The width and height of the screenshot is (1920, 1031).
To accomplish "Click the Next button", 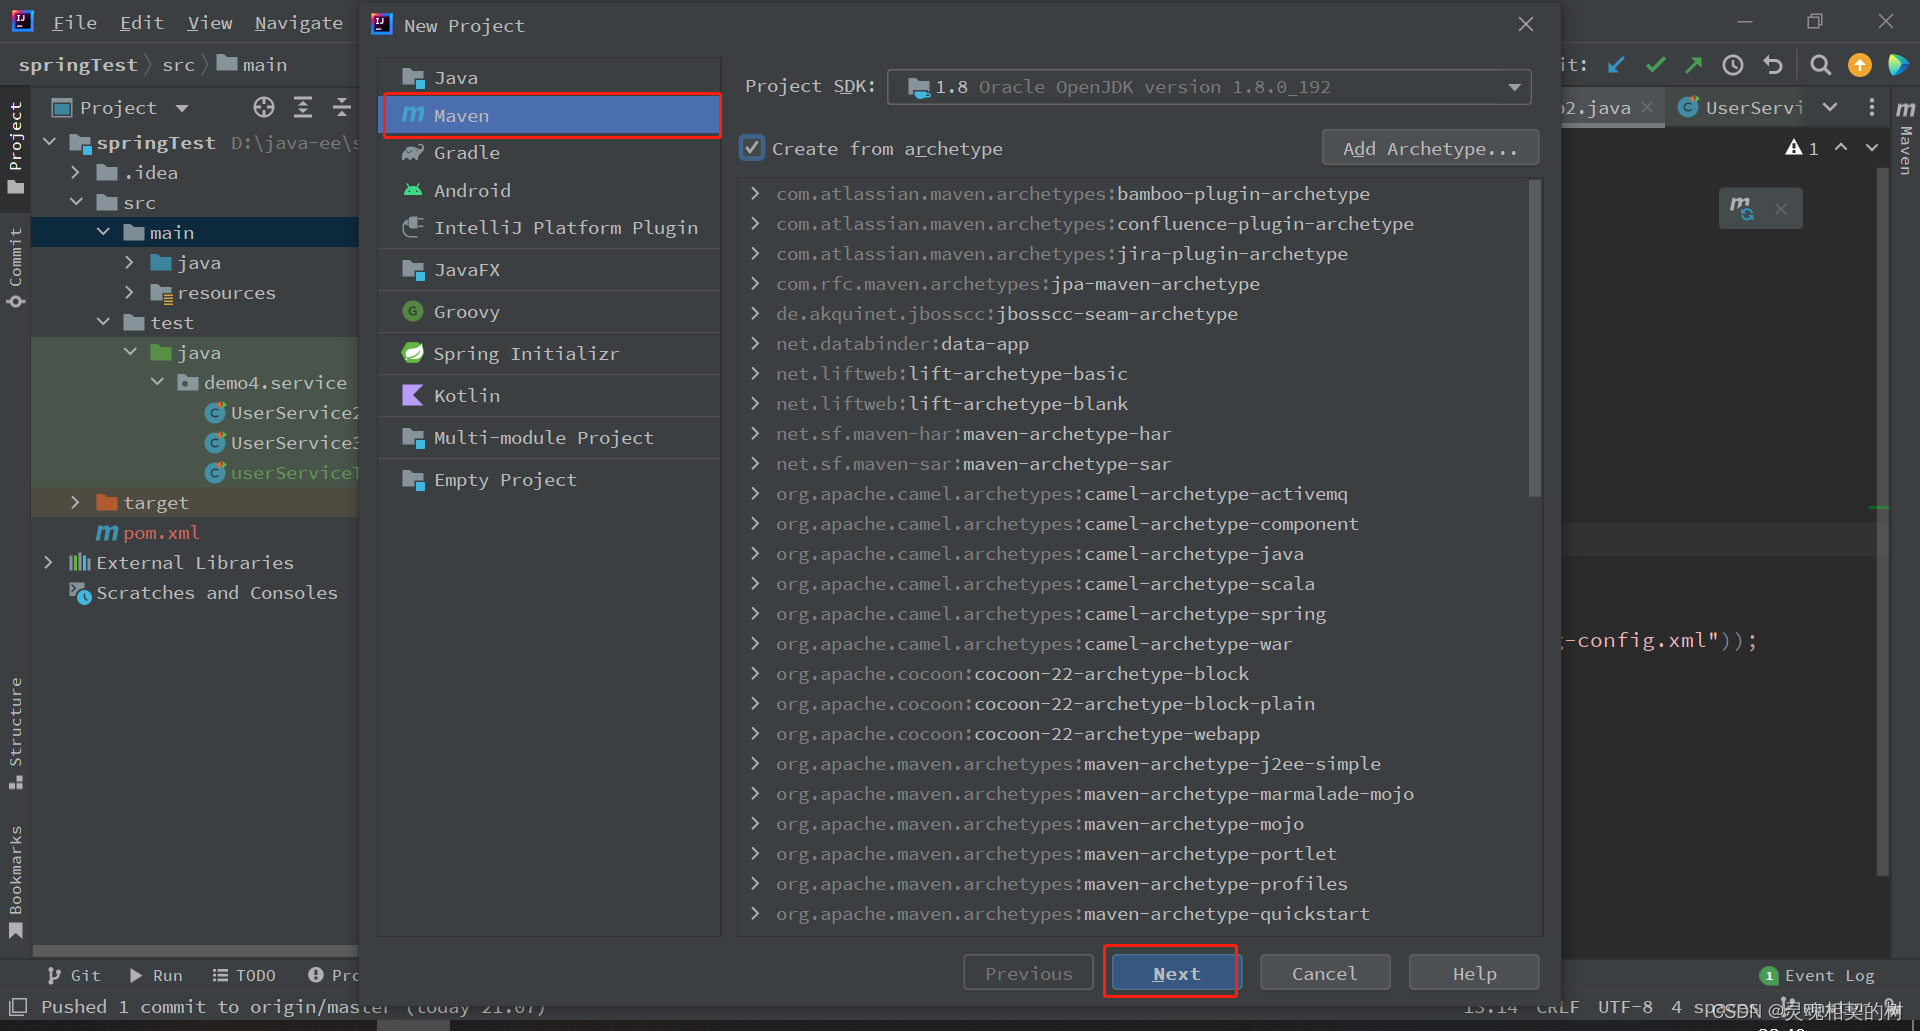I will pyautogui.click(x=1176, y=973).
